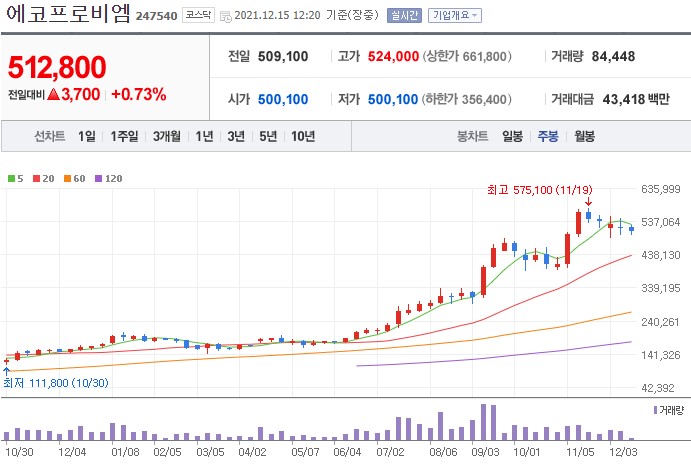Click the 에코프로비엠 stock name

pyautogui.click(x=68, y=14)
